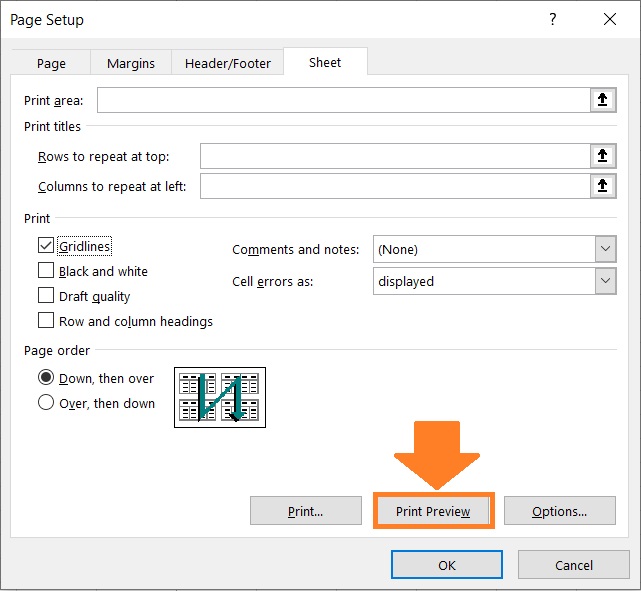Confirm settings with the OK button
Screen dimensions: 641x591
(447, 565)
